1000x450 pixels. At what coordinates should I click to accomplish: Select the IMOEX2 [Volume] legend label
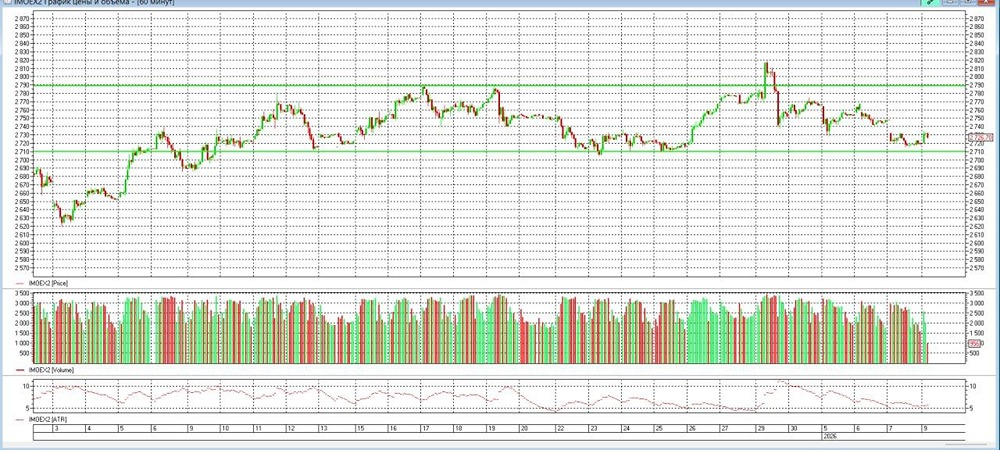(52, 370)
